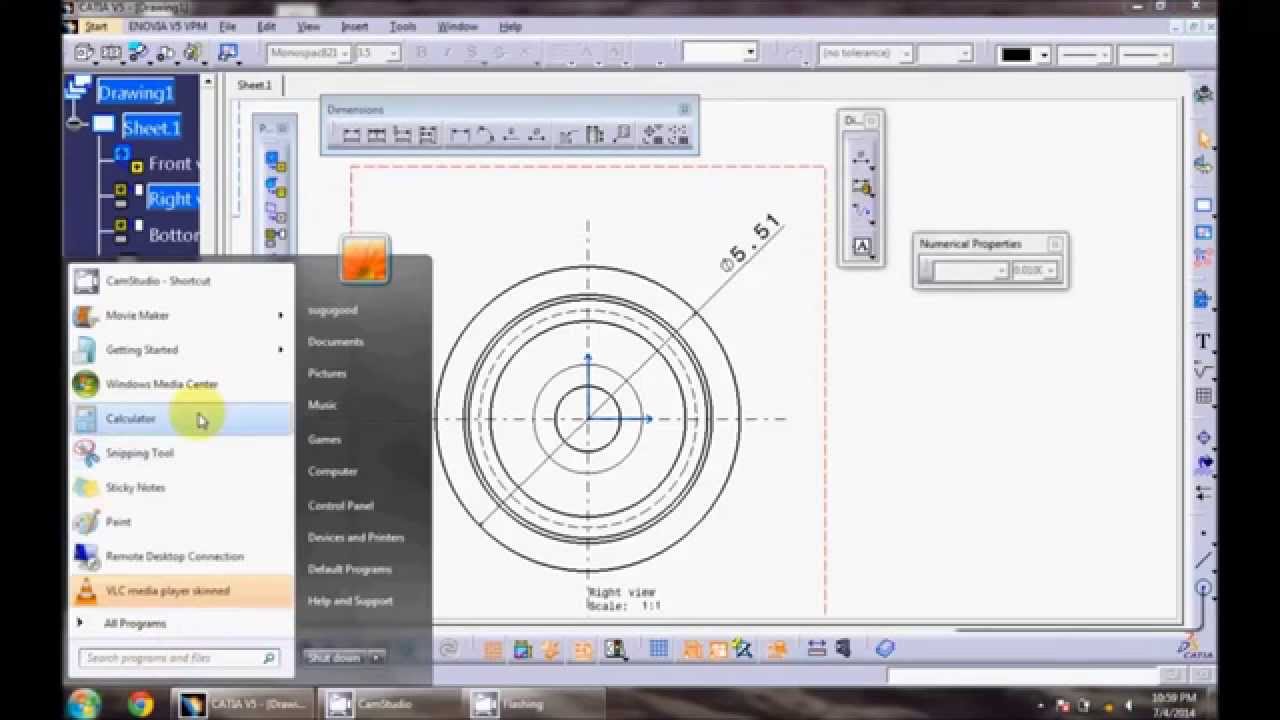Viewport: 1280px width, 720px height.
Task: Select the thread dimension icon in the Dimensions toolbar
Action: click(x=595, y=136)
